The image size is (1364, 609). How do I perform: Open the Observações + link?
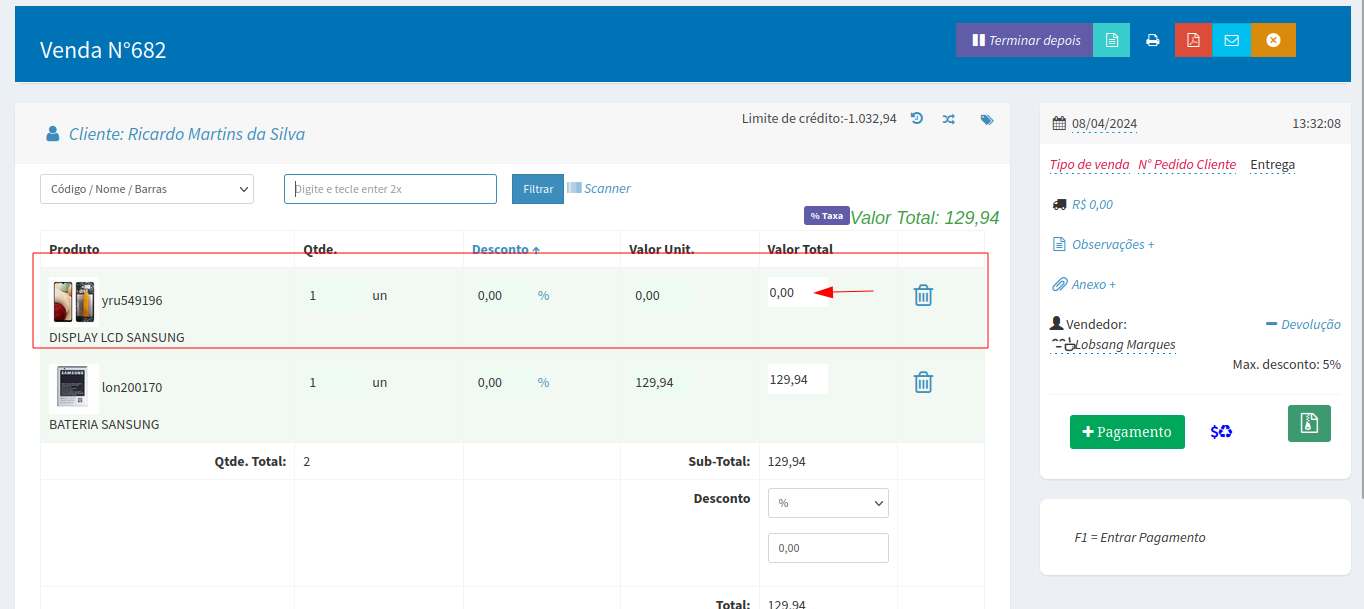pyautogui.click(x=1112, y=244)
